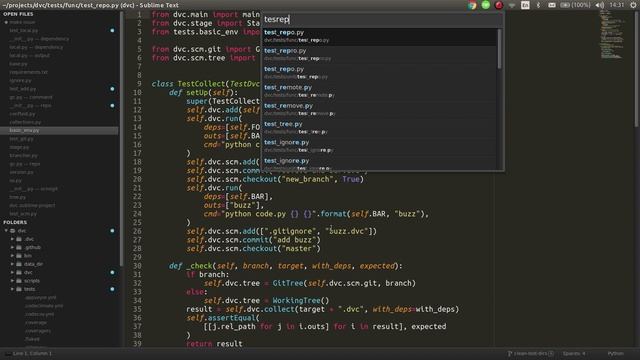
Task: Expand the data_dir folder arrow
Action: [12, 264]
